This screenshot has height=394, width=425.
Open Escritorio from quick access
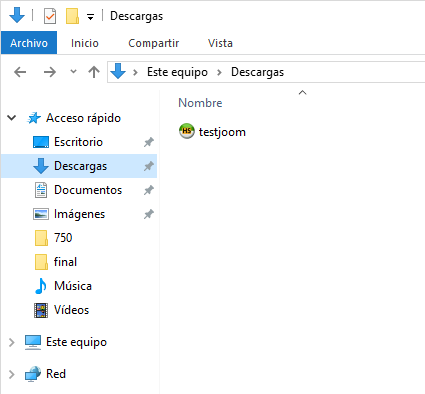point(78,142)
